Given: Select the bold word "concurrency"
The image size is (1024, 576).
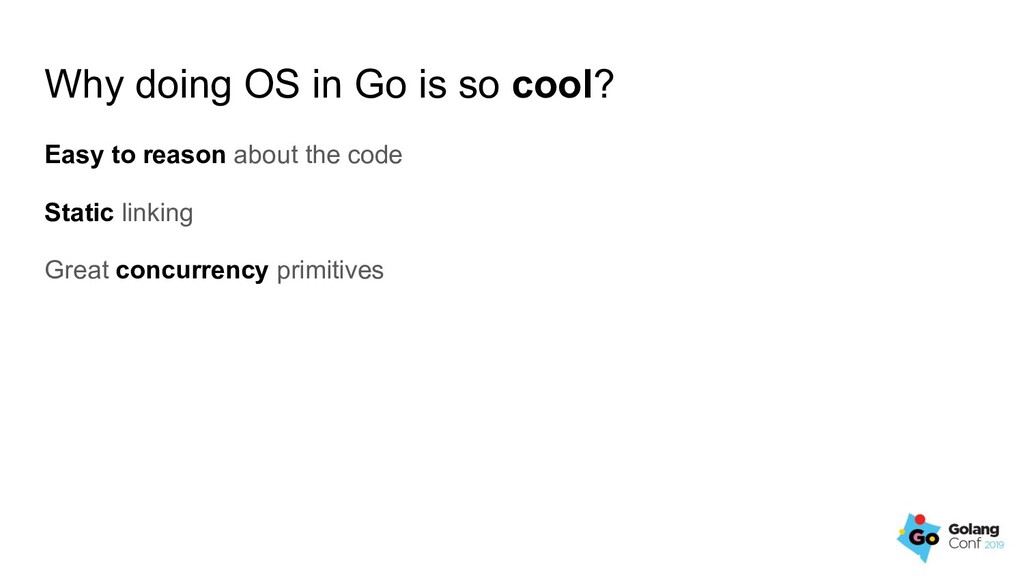Looking at the screenshot, I should point(192,270).
